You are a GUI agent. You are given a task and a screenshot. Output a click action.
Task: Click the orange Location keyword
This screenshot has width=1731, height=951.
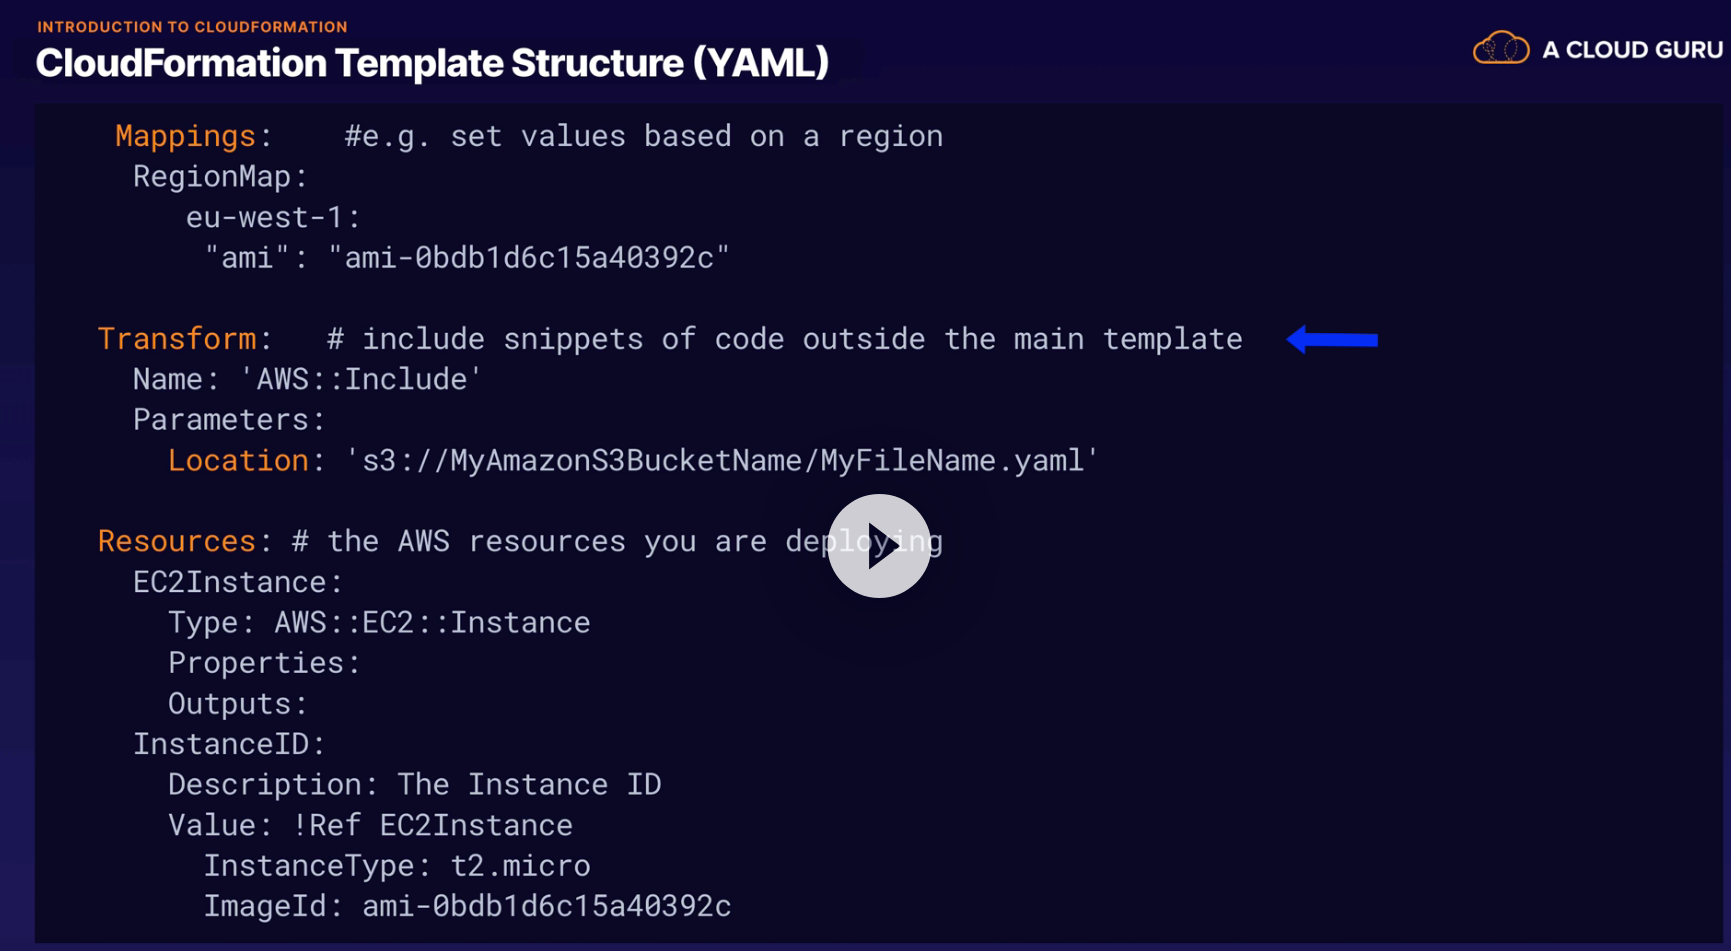(238, 460)
